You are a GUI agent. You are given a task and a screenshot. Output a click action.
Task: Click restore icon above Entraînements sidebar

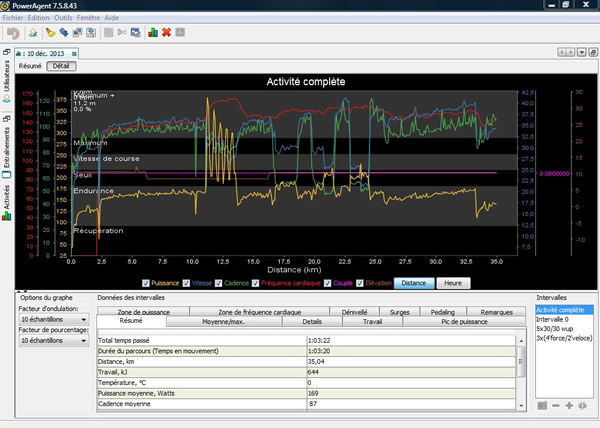click(7, 119)
